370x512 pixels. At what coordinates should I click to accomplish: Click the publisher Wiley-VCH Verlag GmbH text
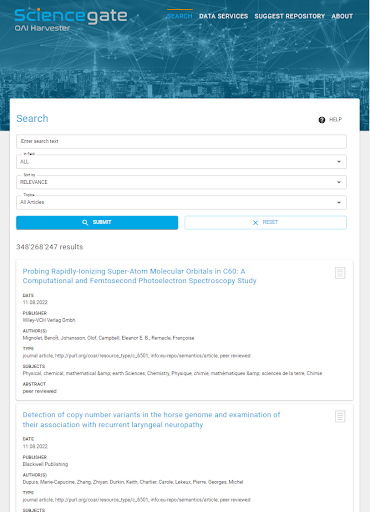[49, 320]
